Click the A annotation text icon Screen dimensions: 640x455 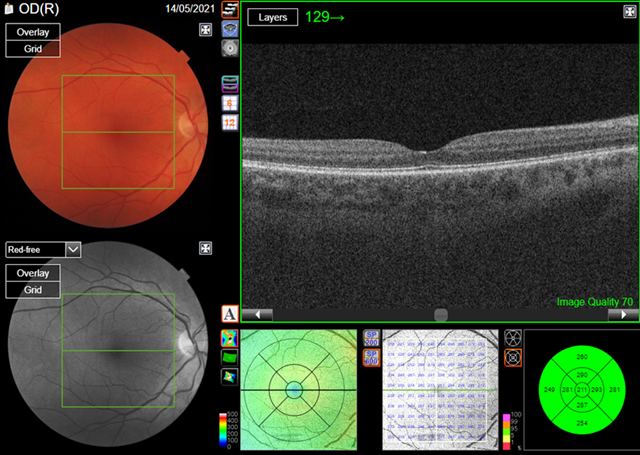click(229, 313)
